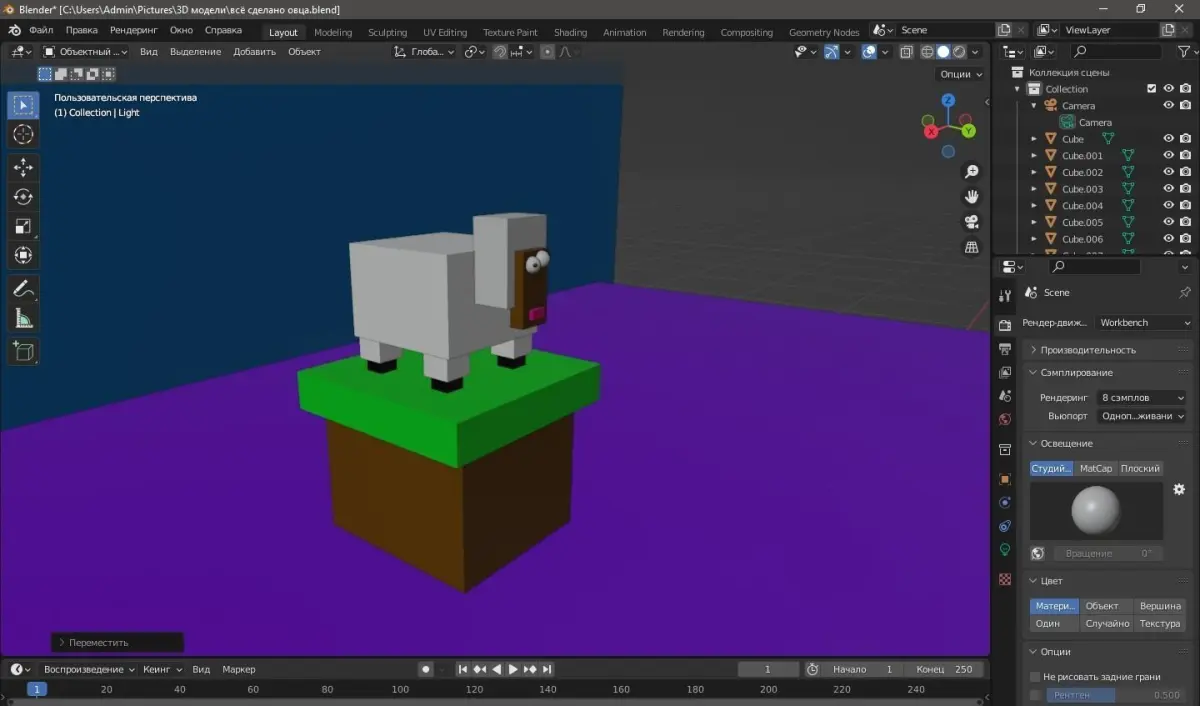Click the 'Рентген' opacity slider

pyautogui.click(x=1115, y=695)
